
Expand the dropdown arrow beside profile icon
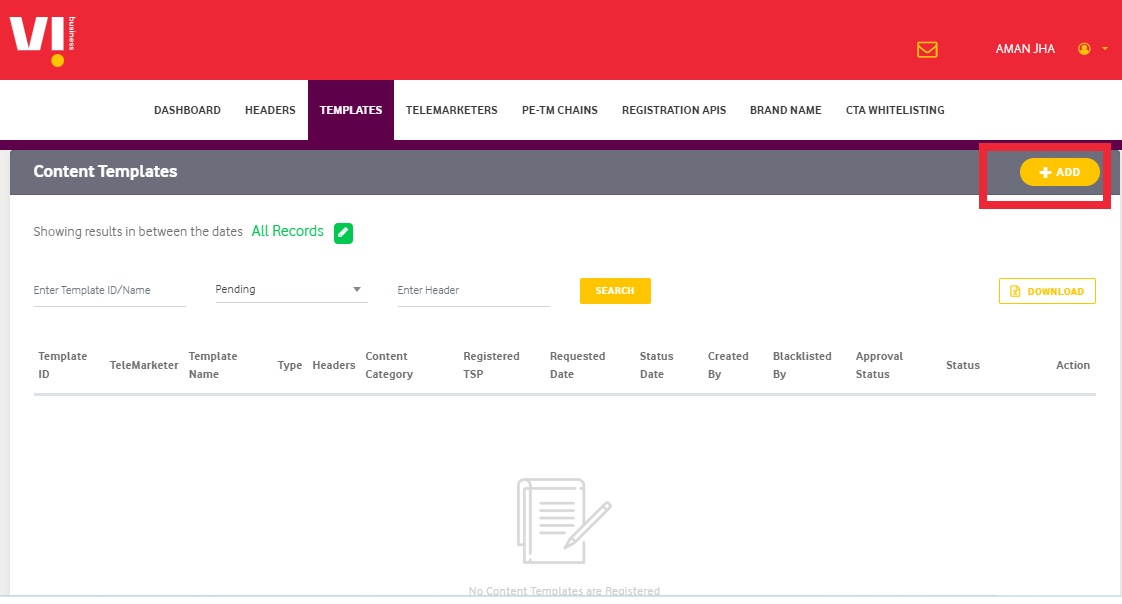point(1106,48)
